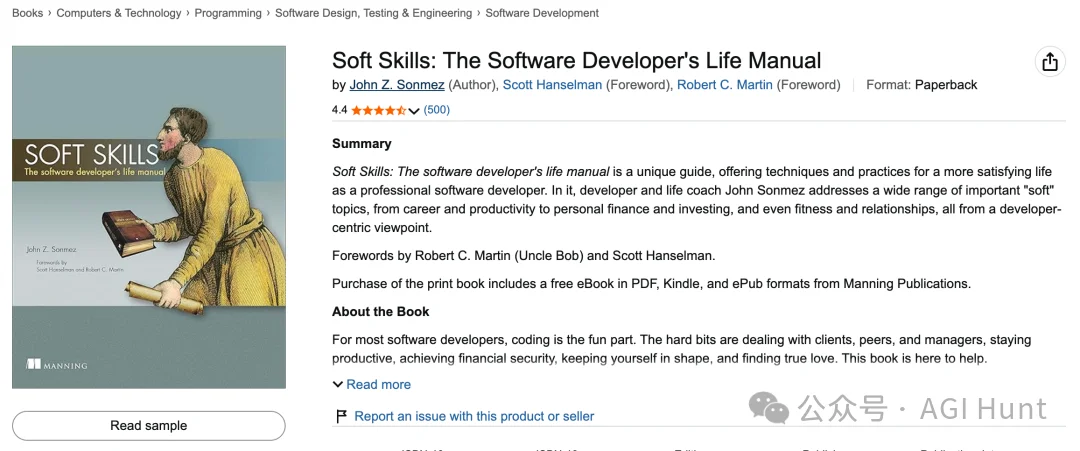This screenshot has height=451, width=1080.
Task: Click the Read sample button
Action: tap(149, 426)
